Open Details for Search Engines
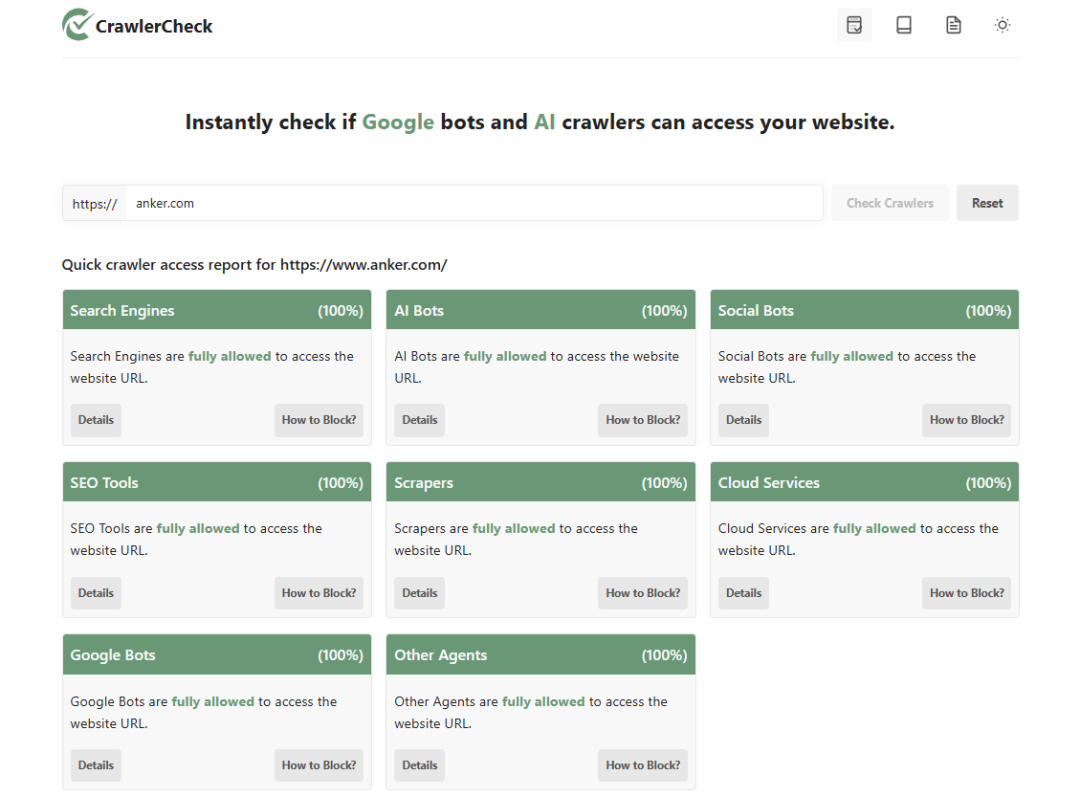 [96, 420]
